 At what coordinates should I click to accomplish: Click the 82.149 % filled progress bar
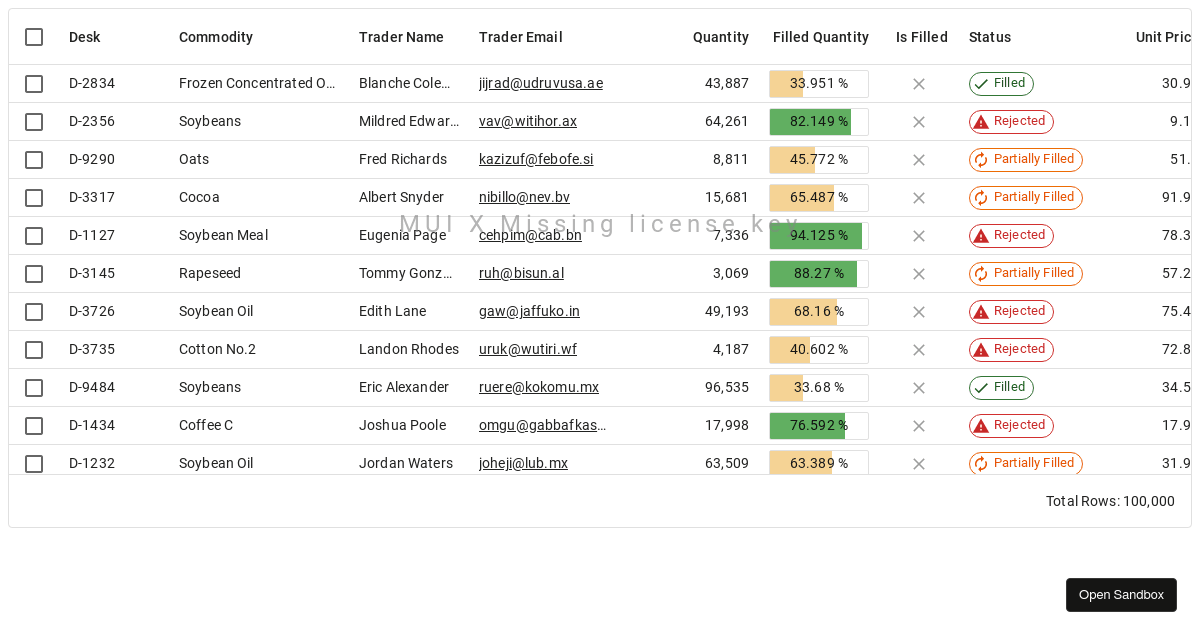[819, 122]
